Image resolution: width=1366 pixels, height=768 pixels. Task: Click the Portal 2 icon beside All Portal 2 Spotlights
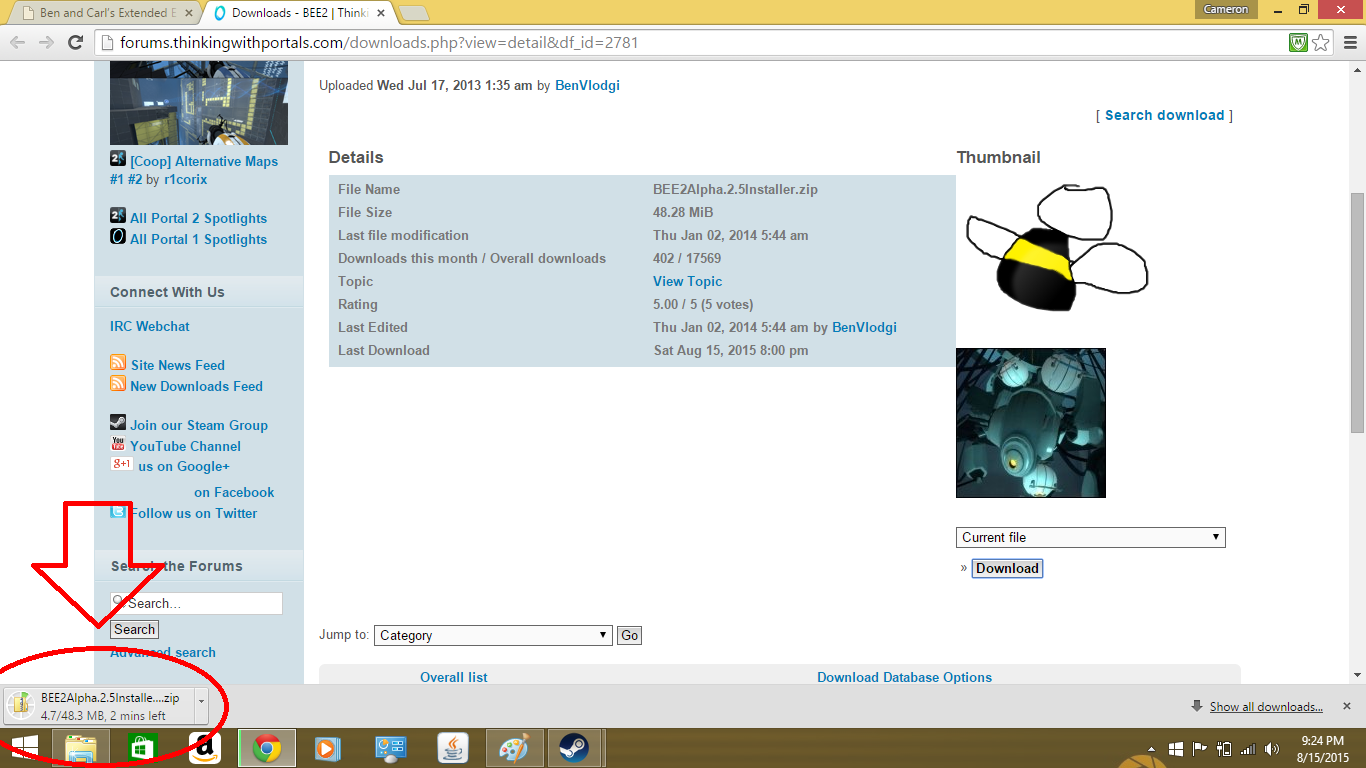tap(118, 216)
